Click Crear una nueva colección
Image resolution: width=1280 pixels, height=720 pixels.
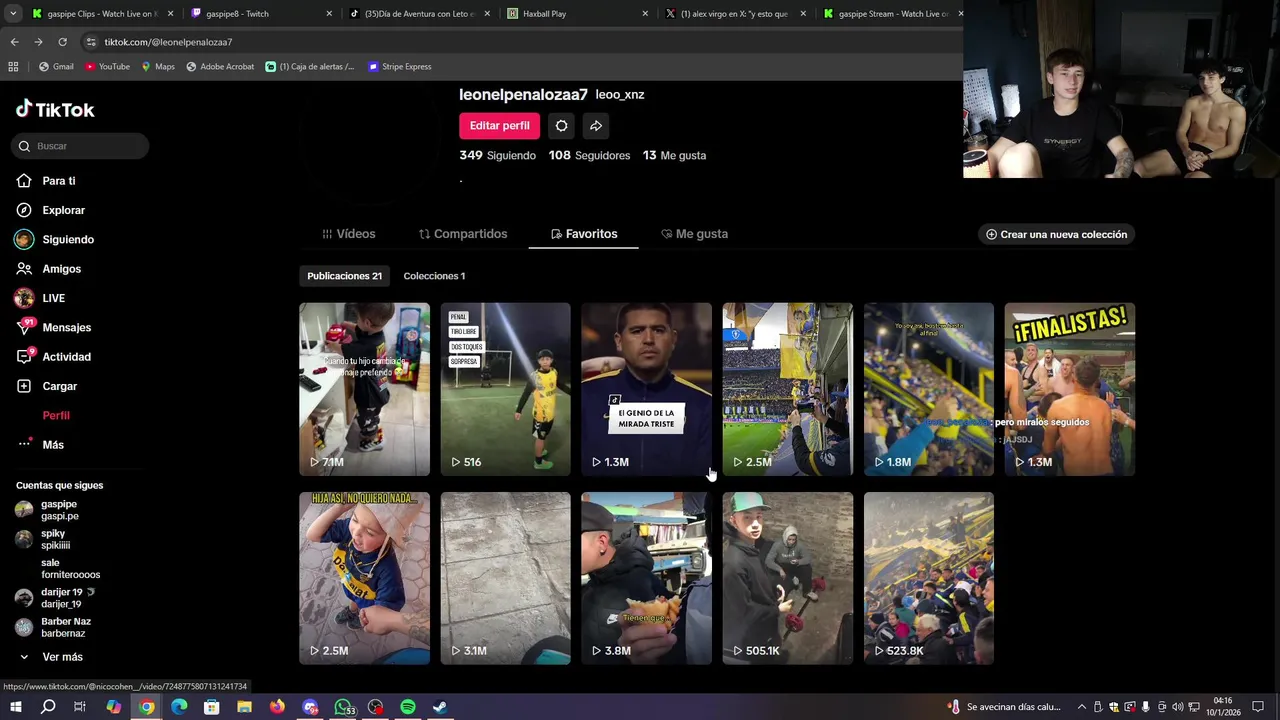1056,234
